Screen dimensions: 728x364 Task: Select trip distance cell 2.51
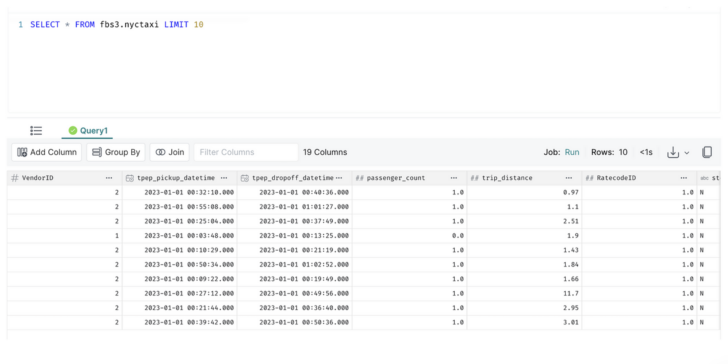point(524,221)
